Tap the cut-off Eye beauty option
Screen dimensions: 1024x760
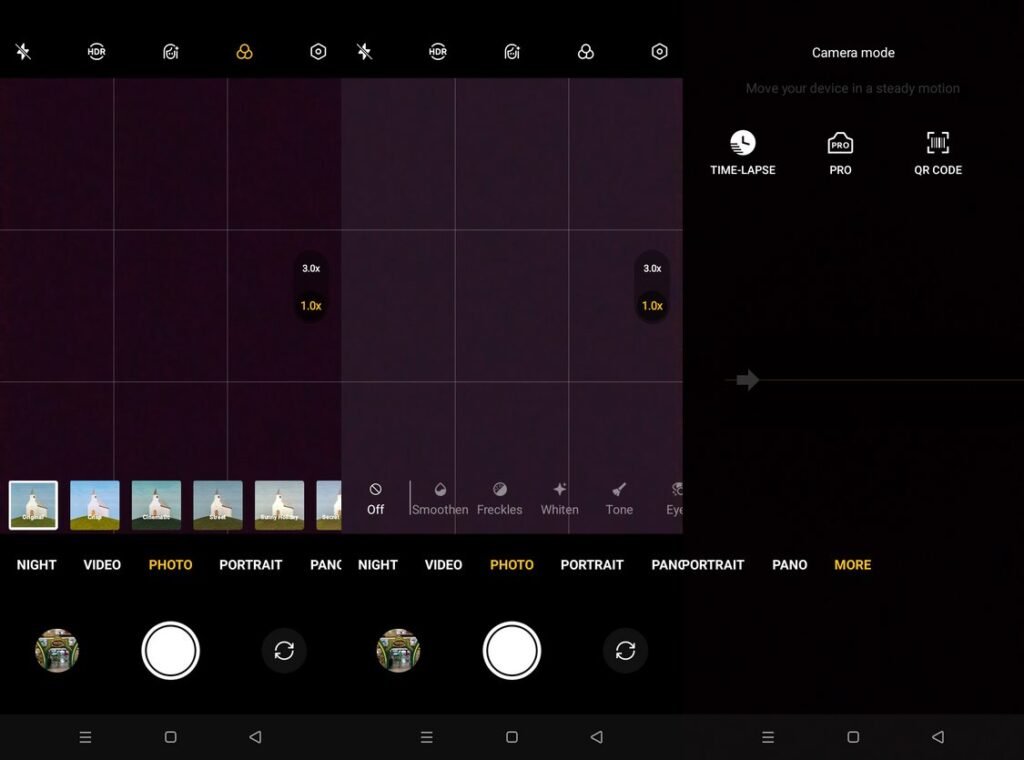point(675,499)
